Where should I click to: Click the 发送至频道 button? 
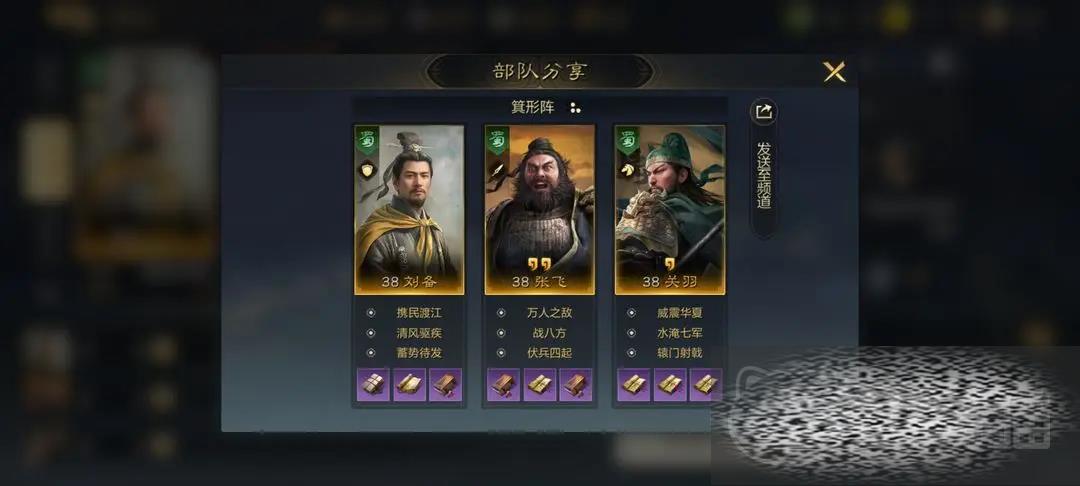(x=764, y=175)
